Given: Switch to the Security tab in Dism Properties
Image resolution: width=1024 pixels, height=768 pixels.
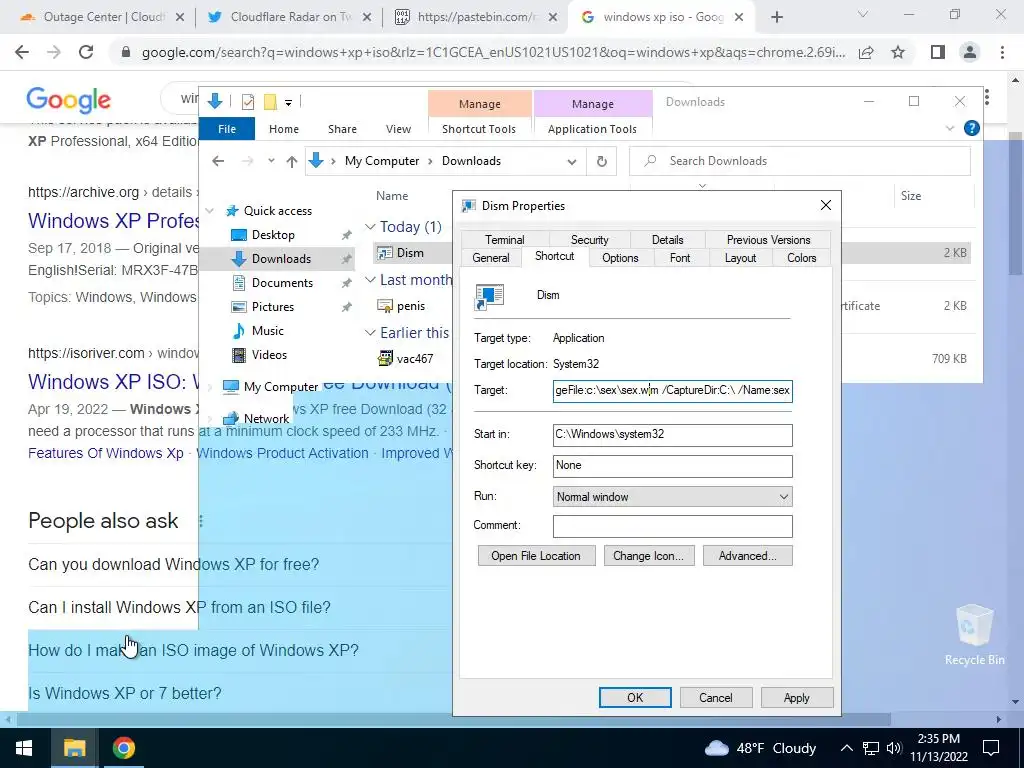Looking at the screenshot, I should point(589,240).
